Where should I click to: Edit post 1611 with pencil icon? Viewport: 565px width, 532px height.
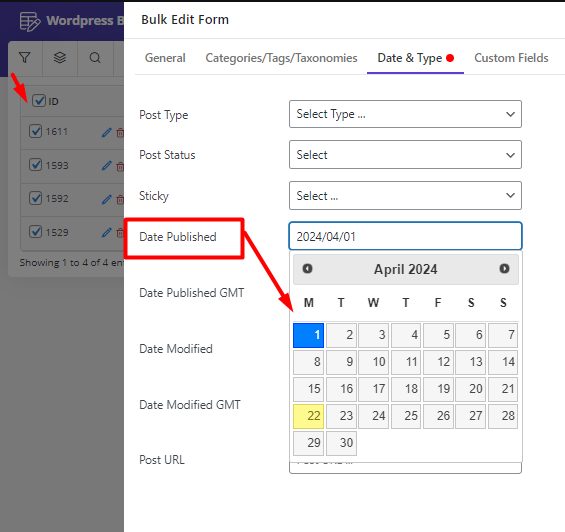(107, 133)
